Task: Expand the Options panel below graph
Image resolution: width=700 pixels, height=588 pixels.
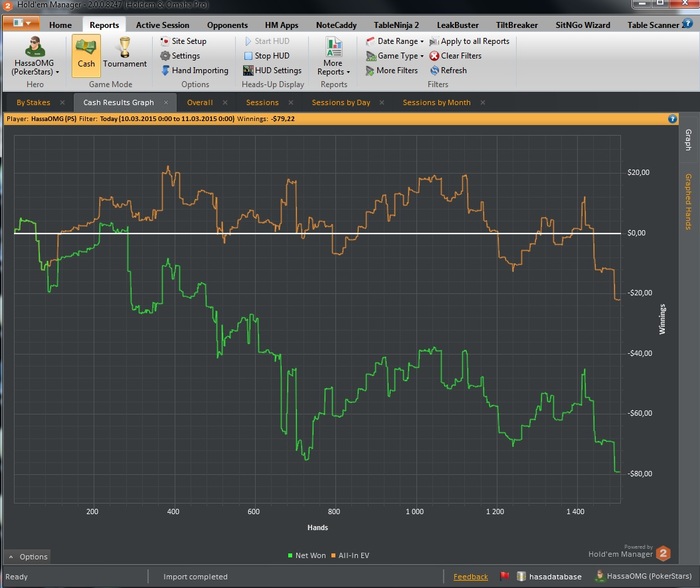Action: [x=27, y=557]
